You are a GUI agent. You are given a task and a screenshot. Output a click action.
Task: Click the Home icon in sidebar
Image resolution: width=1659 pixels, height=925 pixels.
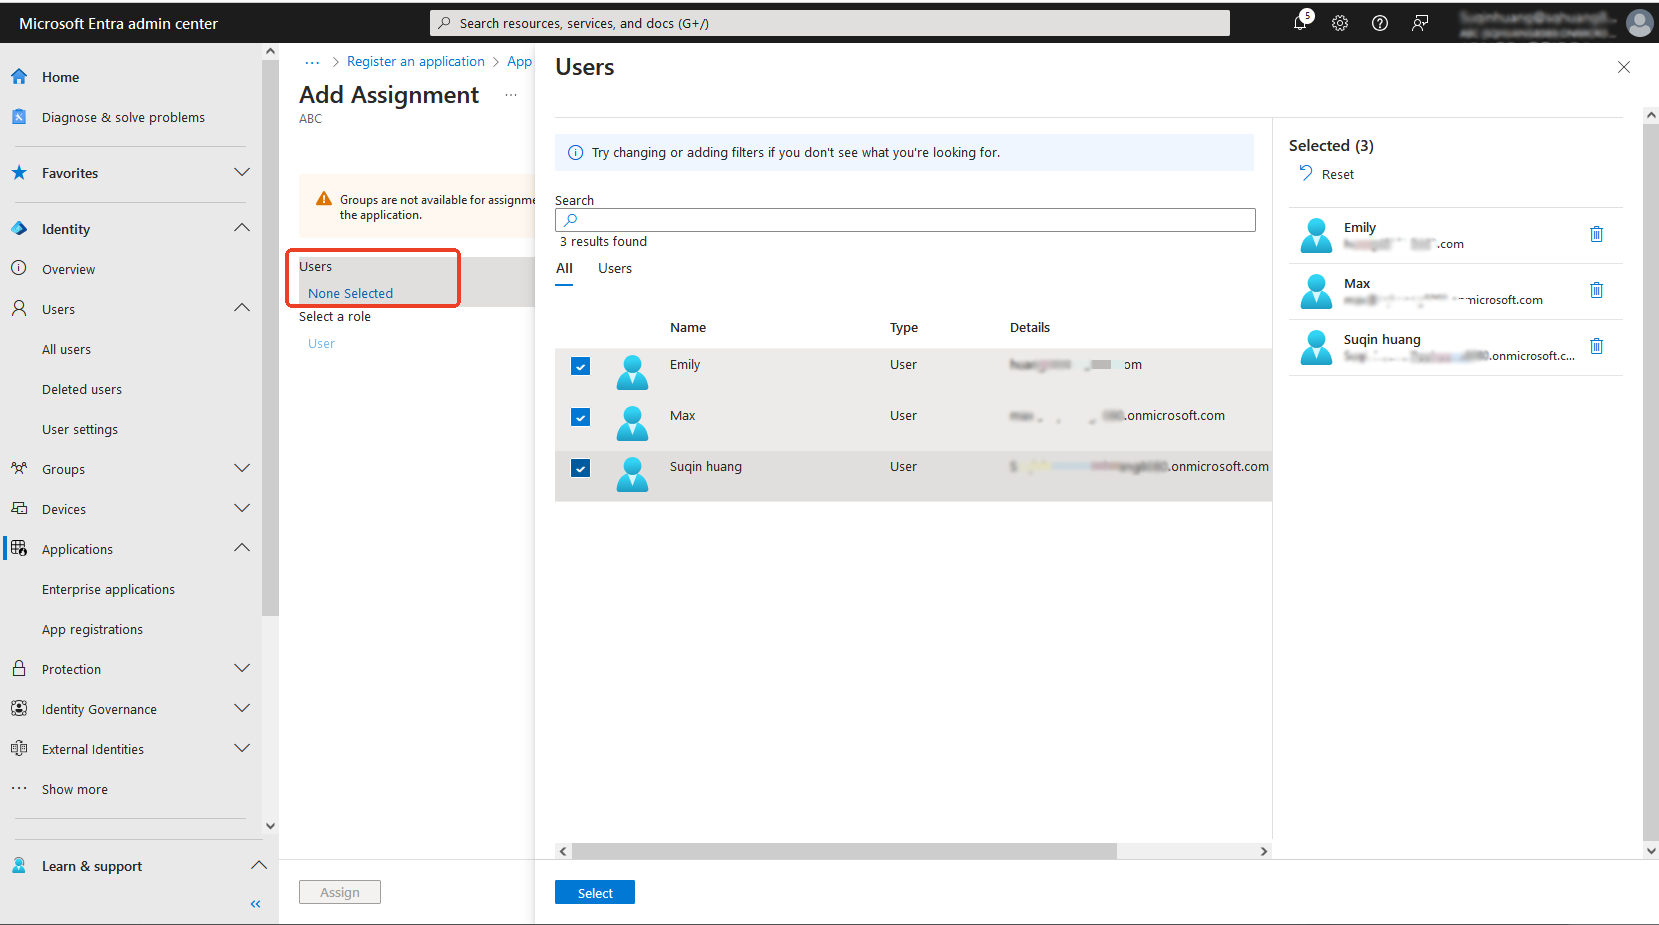(x=19, y=77)
